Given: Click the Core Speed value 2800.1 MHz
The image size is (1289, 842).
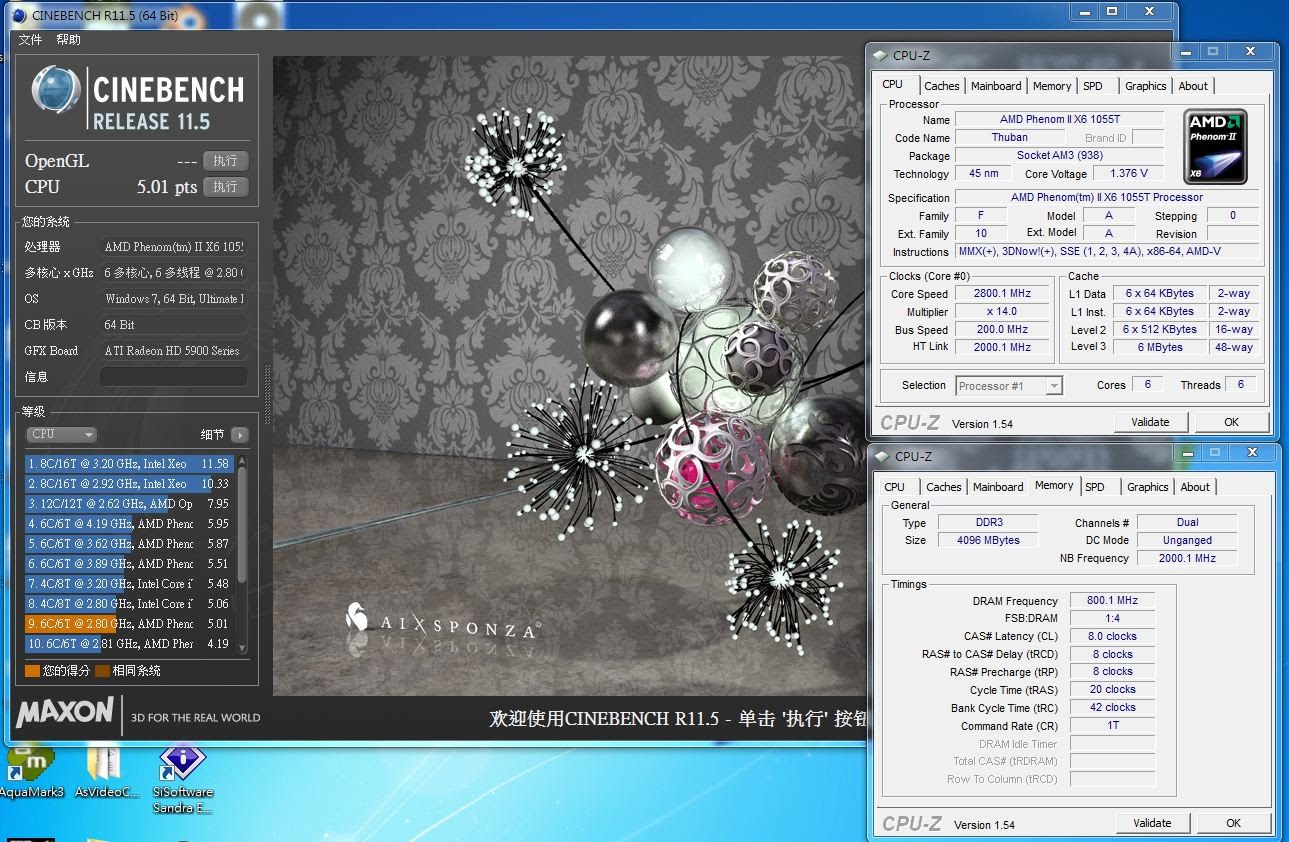Looking at the screenshot, I should [1002, 294].
